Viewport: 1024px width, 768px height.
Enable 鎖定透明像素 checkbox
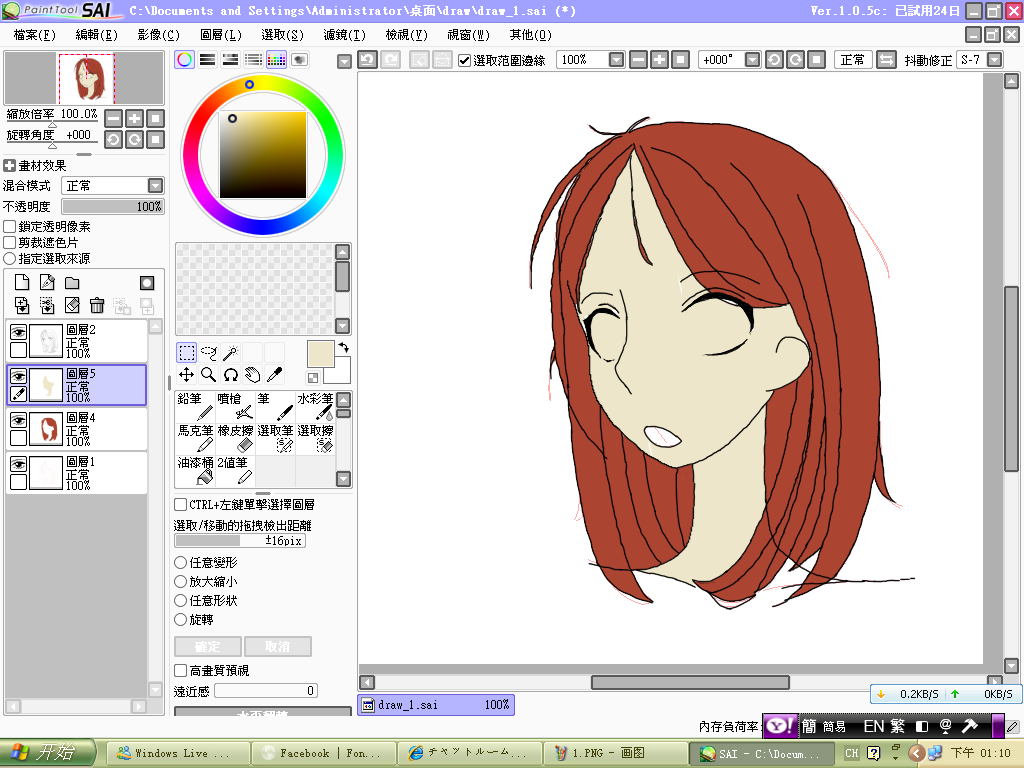point(9,227)
